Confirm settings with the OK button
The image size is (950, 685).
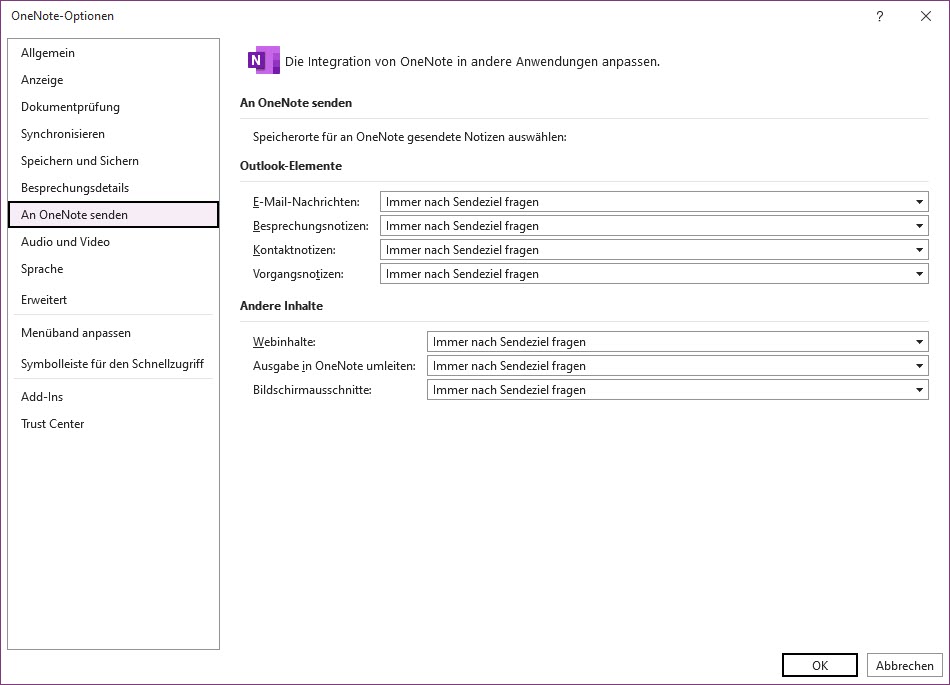coord(819,665)
